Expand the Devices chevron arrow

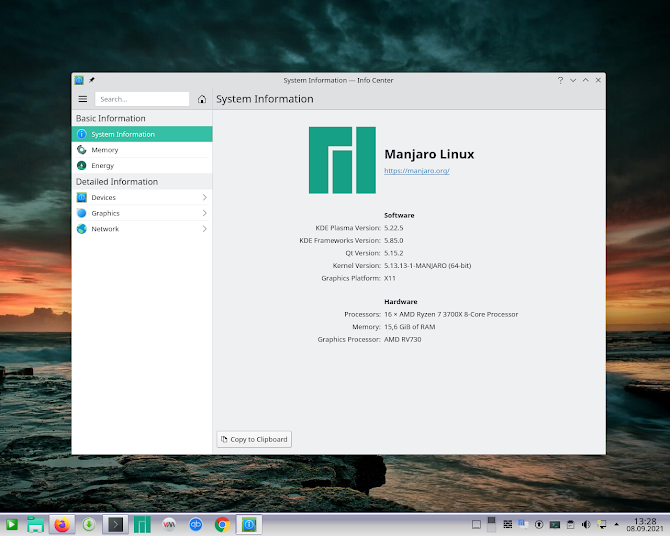click(x=205, y=197)
